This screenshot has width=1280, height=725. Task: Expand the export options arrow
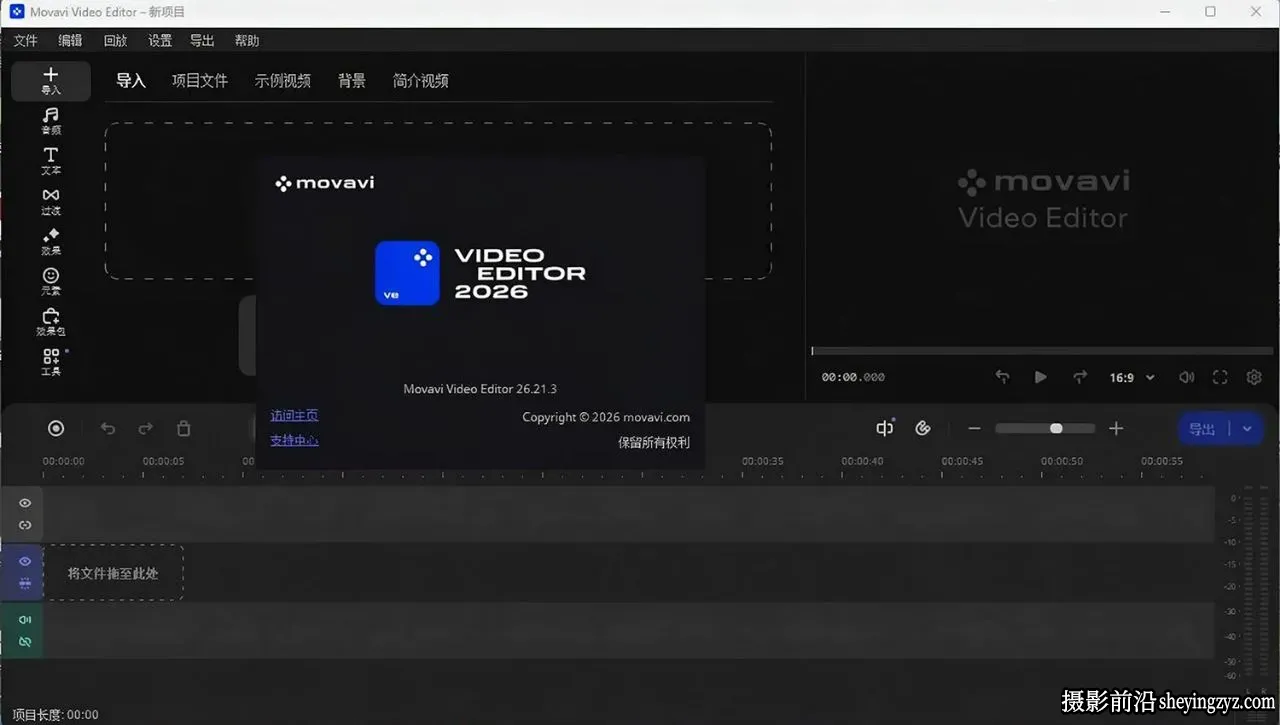1247,428
